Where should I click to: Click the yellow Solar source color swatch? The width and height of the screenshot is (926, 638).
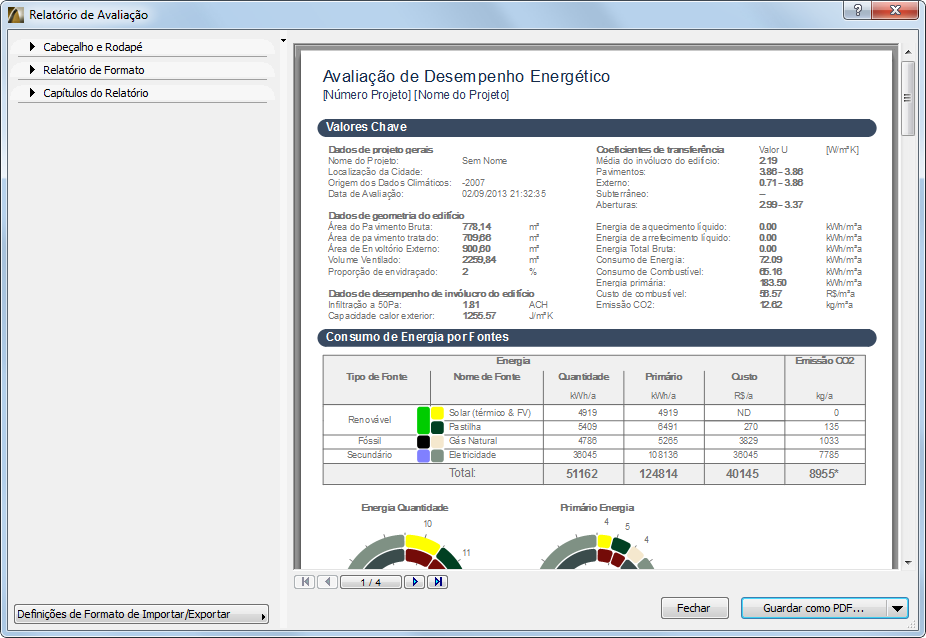point(438,413)
